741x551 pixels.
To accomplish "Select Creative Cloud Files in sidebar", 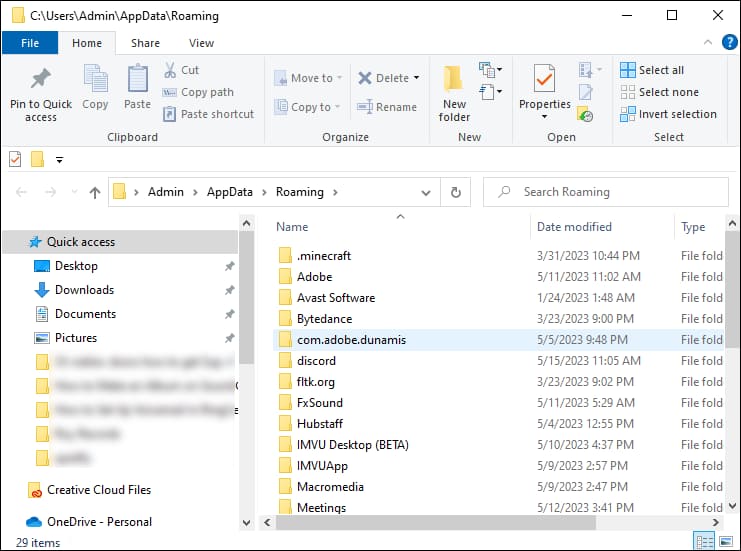I will coord(89,490).
